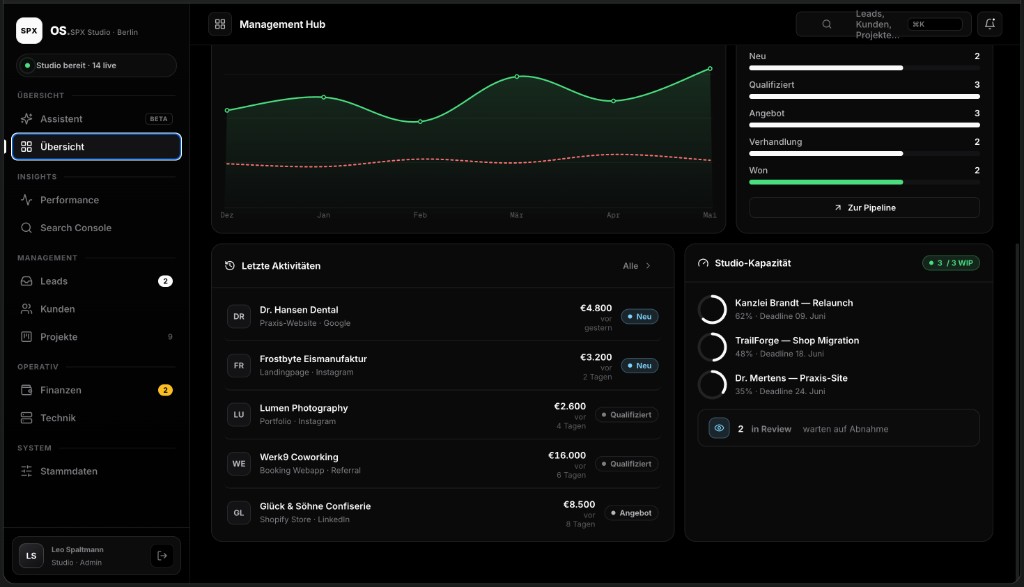
Task: Click the LU avatar of Lumen Photography
Action: click(239, 415)
